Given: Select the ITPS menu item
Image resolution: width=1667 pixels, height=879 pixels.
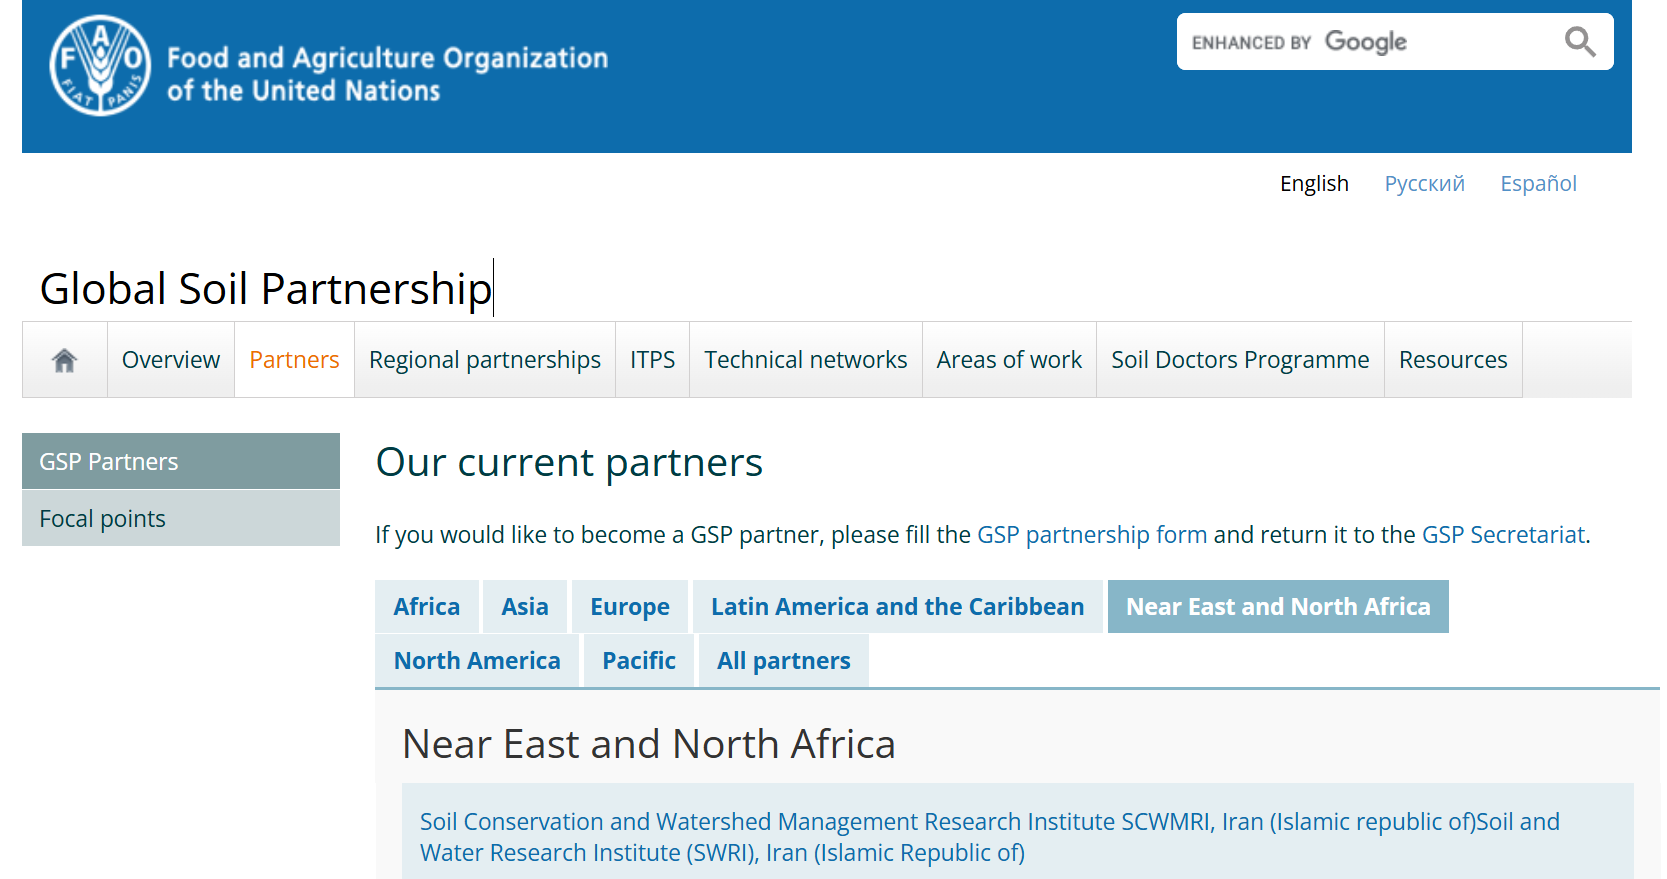Looking at the screenshot, I should pos(652,360).
